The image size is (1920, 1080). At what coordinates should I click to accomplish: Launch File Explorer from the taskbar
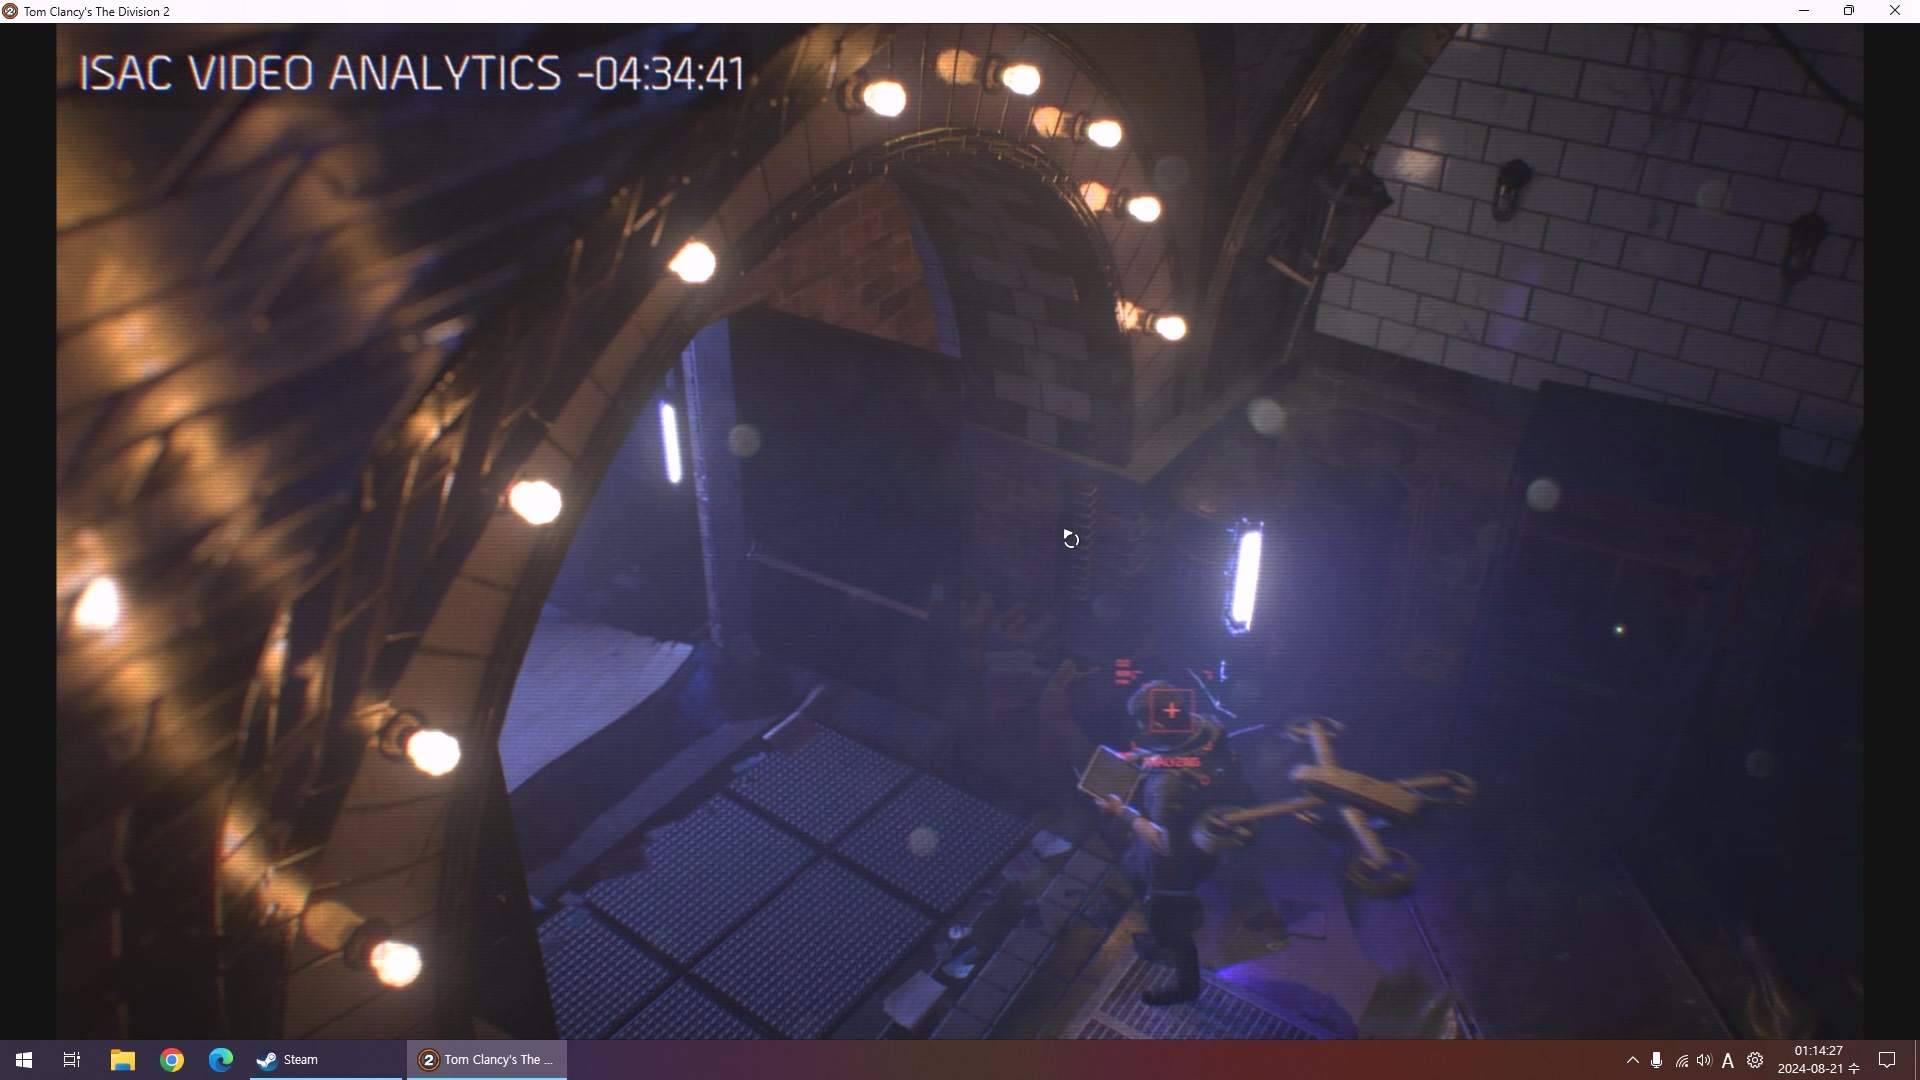click(x=123, y=1060)
